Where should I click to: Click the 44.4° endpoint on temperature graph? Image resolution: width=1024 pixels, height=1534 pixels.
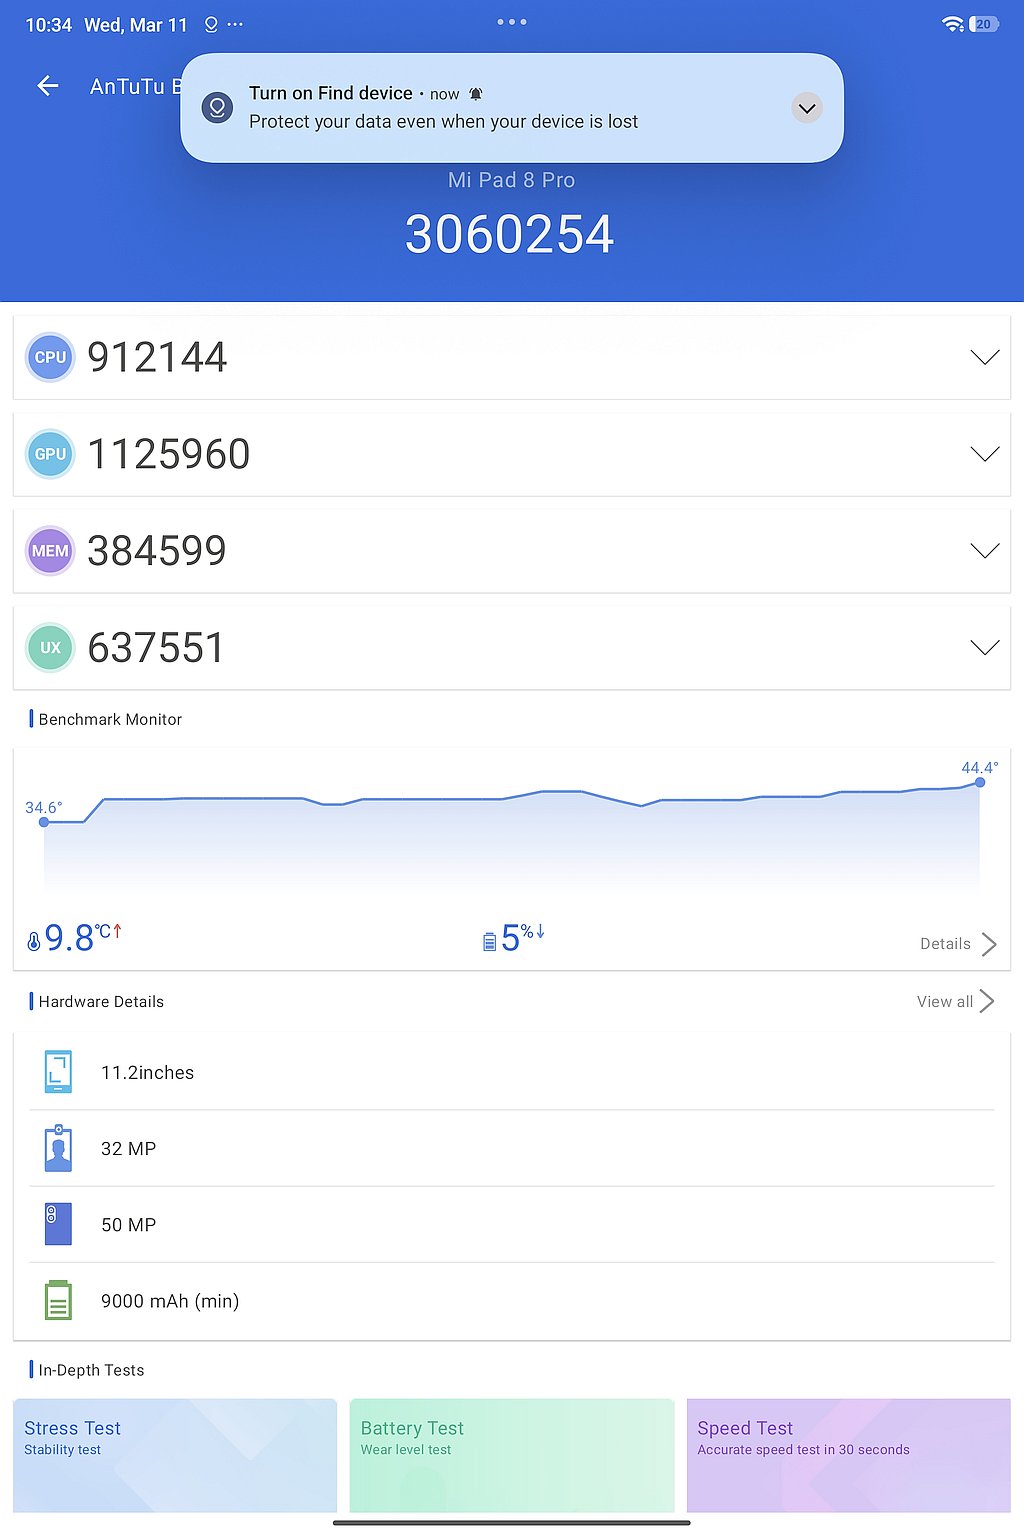pyautogui.click(x=980, y=782)
